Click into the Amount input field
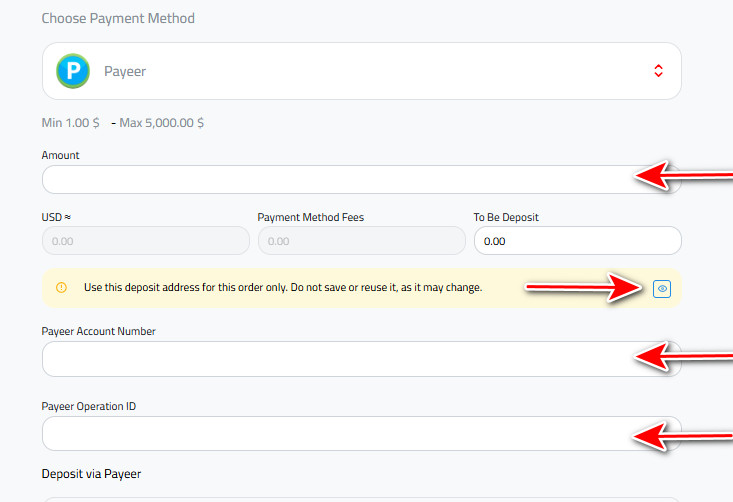This screenshot has width=733, height=502. 361,179
